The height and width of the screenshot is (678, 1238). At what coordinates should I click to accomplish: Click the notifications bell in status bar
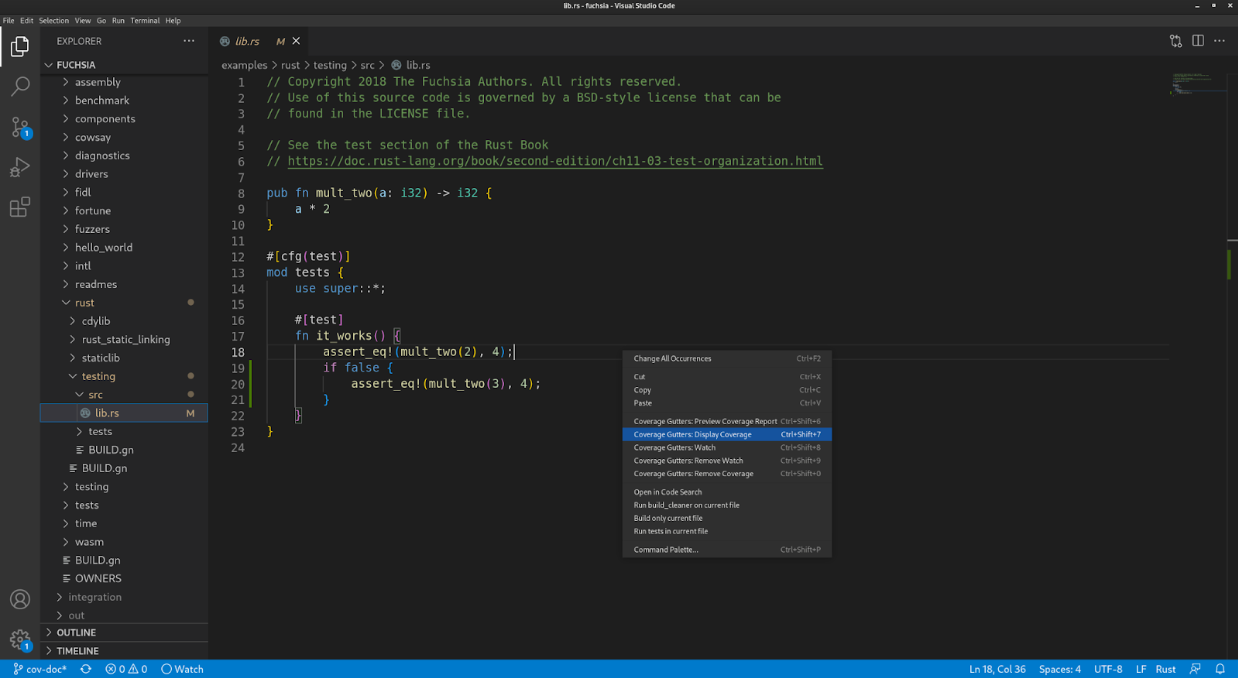click(1220, 669)
